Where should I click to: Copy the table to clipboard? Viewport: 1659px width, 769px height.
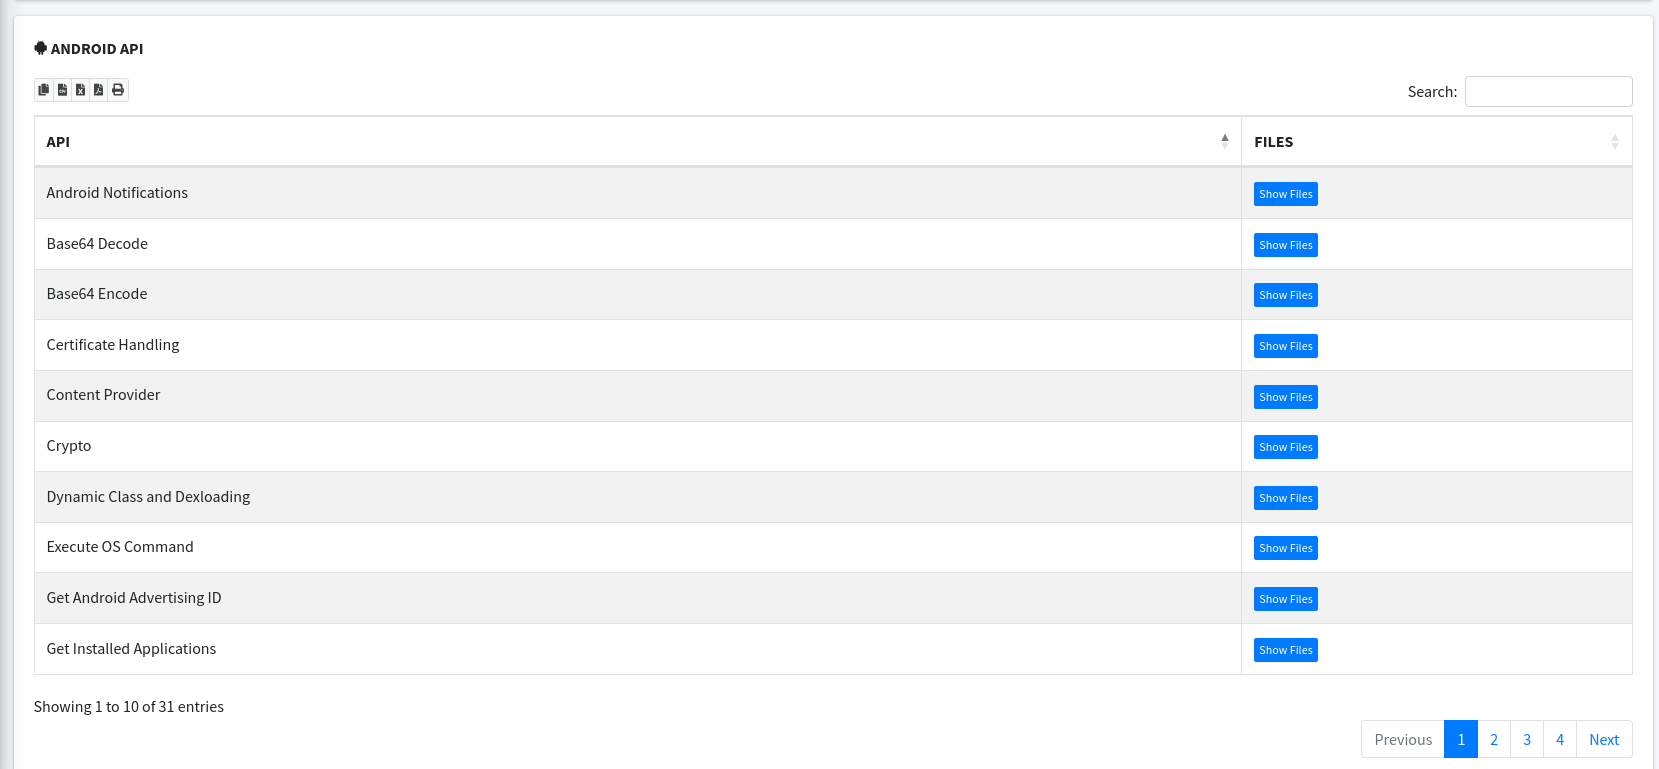[43, 90]
